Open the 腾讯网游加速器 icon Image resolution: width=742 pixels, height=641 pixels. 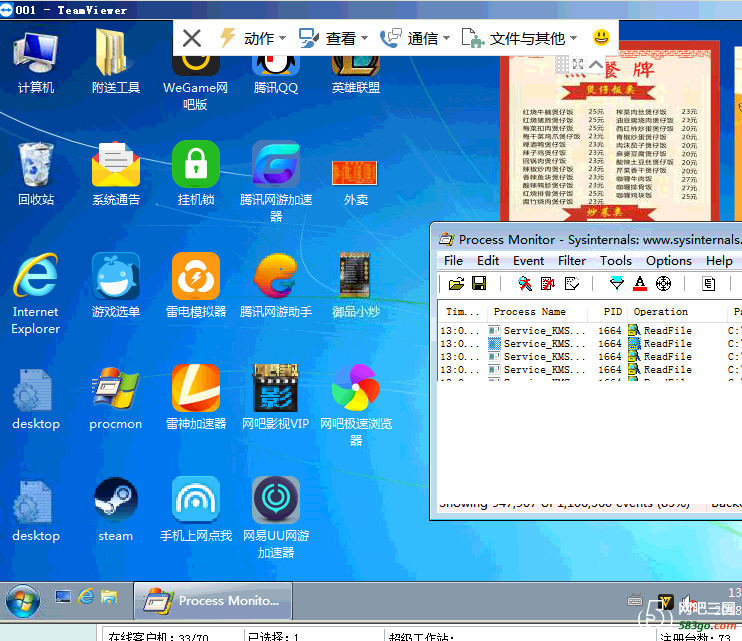(276, 182)
